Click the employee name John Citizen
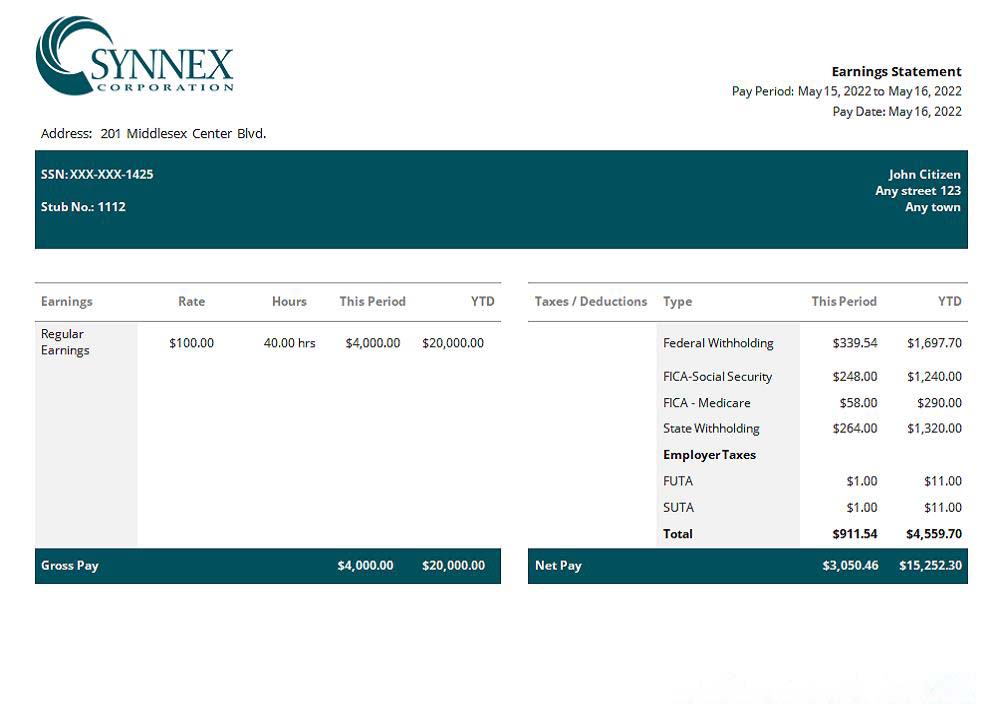This screenshot has height=720, width=1000. [x=924, y=174]
